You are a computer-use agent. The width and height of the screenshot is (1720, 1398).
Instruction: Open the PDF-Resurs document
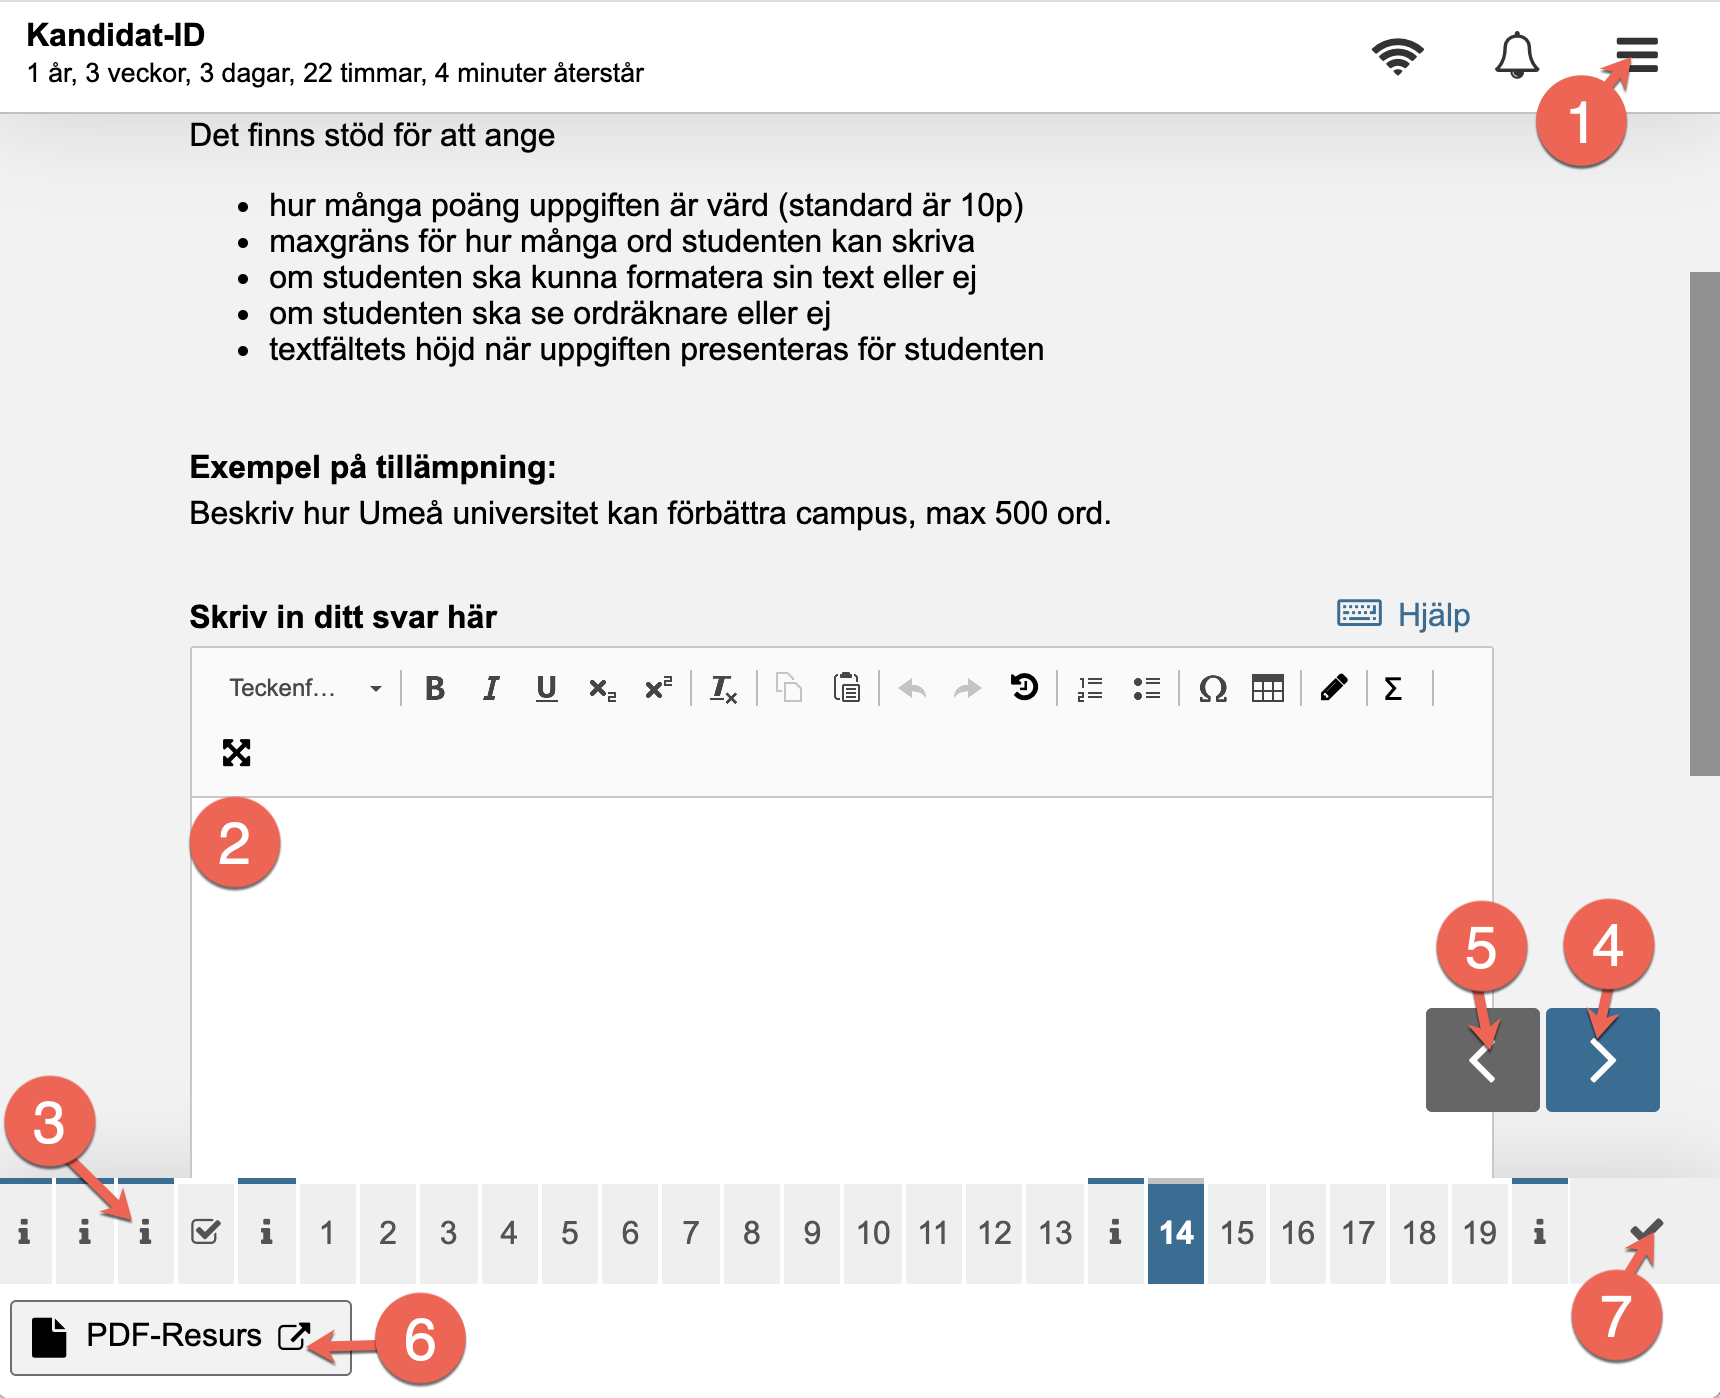[181, 1336]
